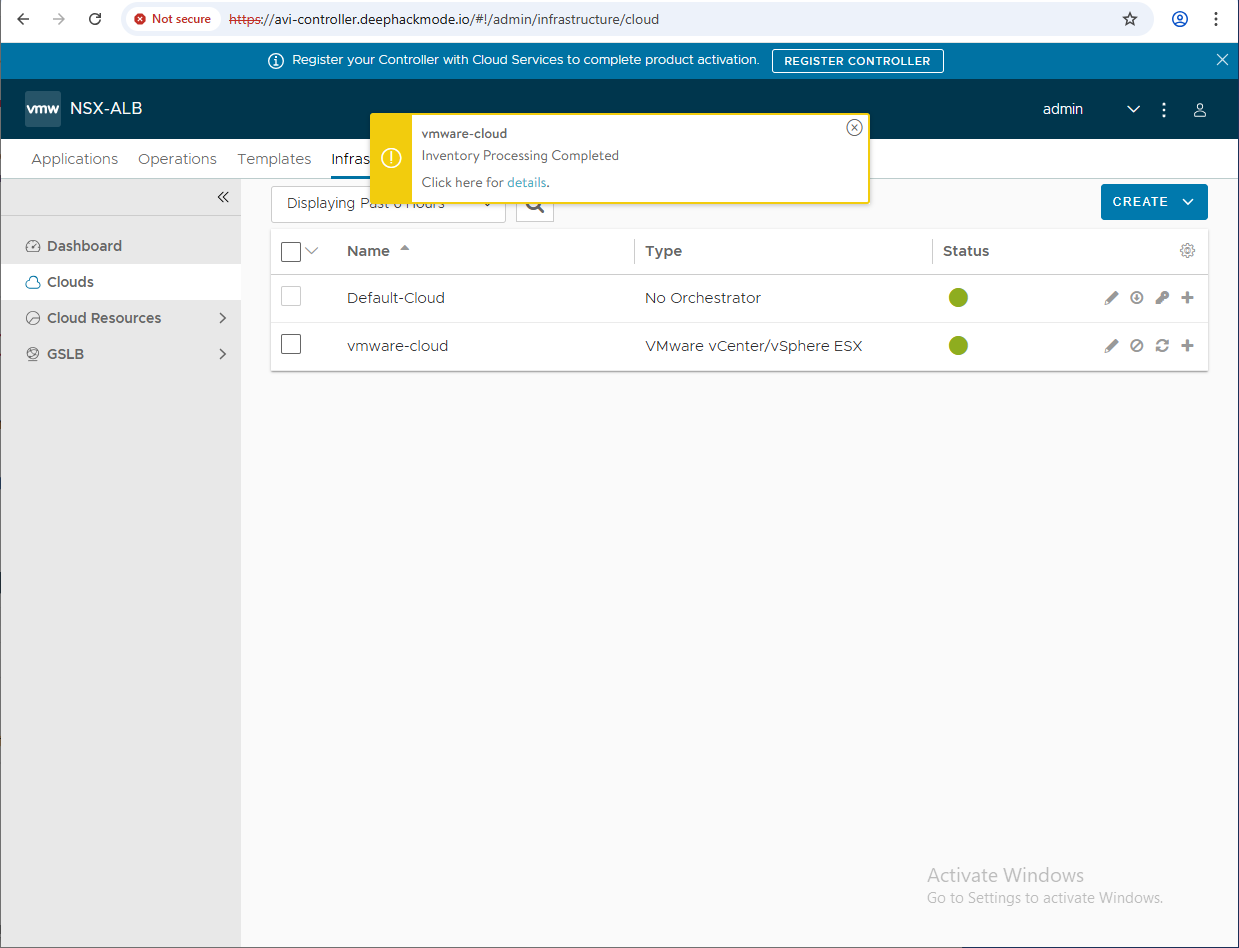Click the circle-slash icon in the vmware-cloud row
1239x948 pixels.
coord(1136,346)
